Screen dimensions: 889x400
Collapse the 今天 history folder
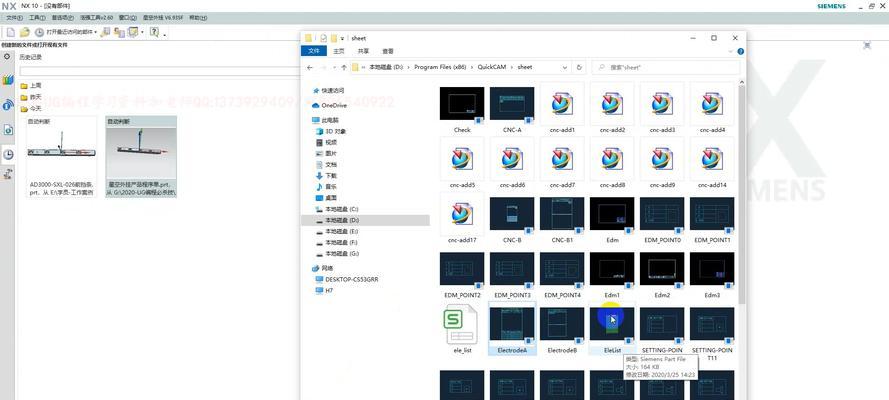point(31,108)
